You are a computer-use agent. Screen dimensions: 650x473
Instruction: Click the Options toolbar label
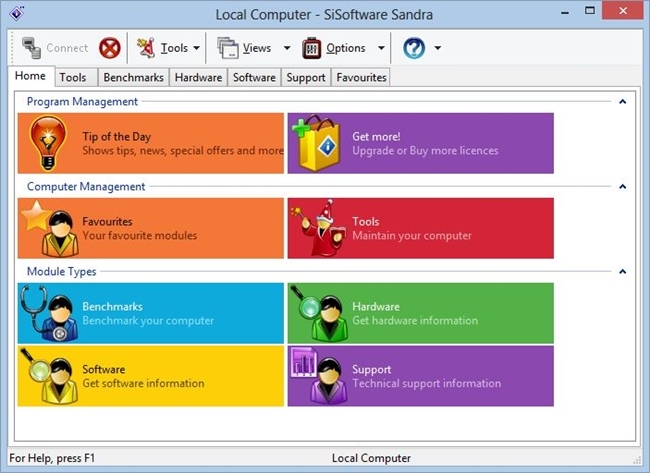click(x=346, y=49)
